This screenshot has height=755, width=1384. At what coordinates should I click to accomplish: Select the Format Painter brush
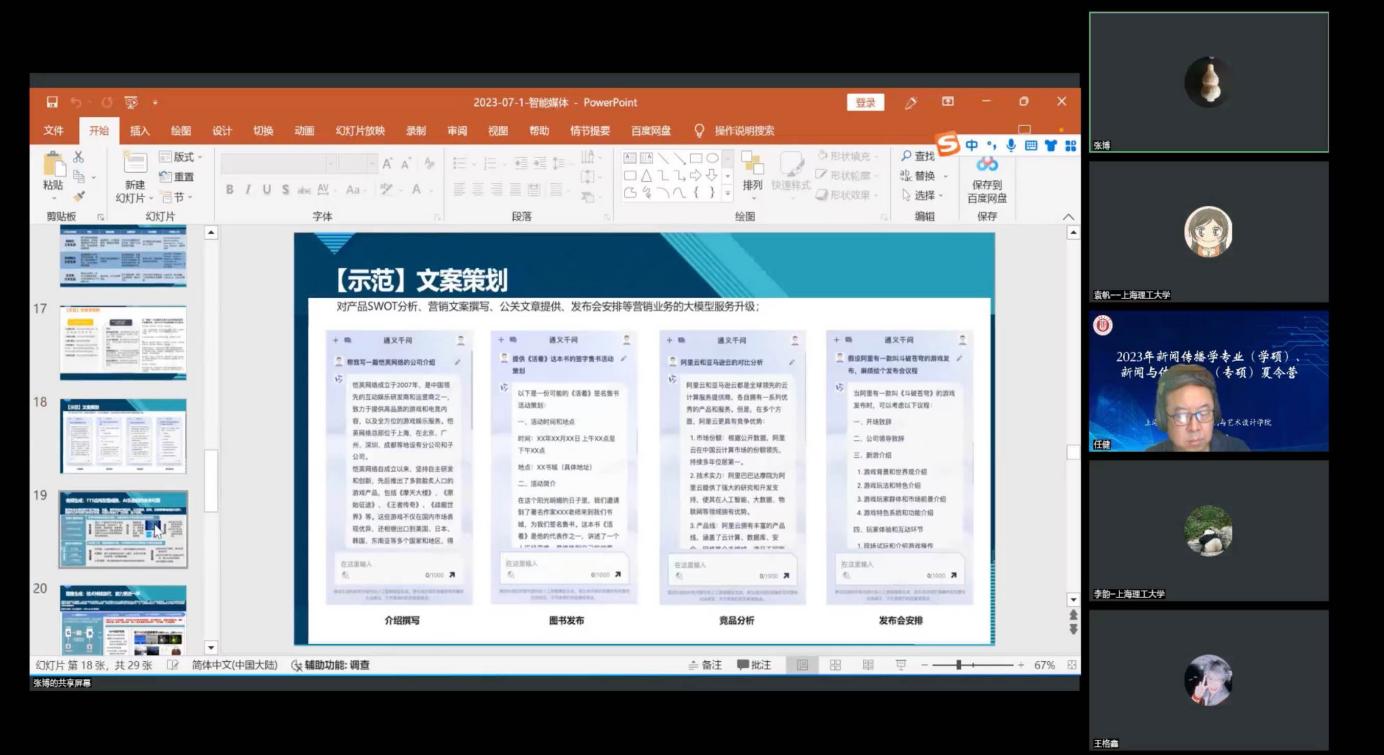tap(79, 197)
